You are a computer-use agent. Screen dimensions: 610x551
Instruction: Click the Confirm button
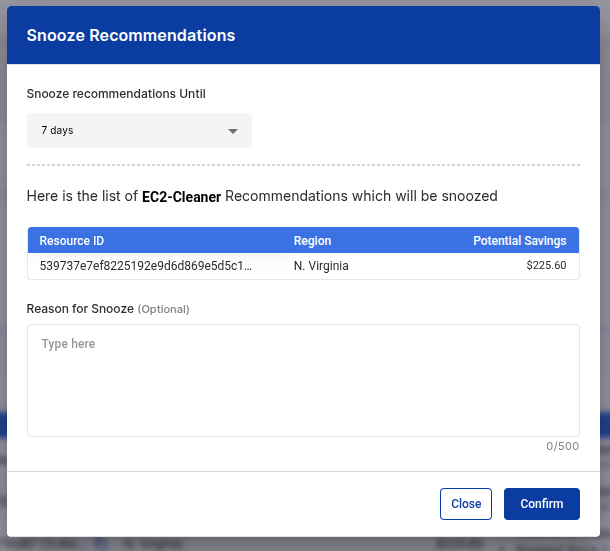coord(541,504)
